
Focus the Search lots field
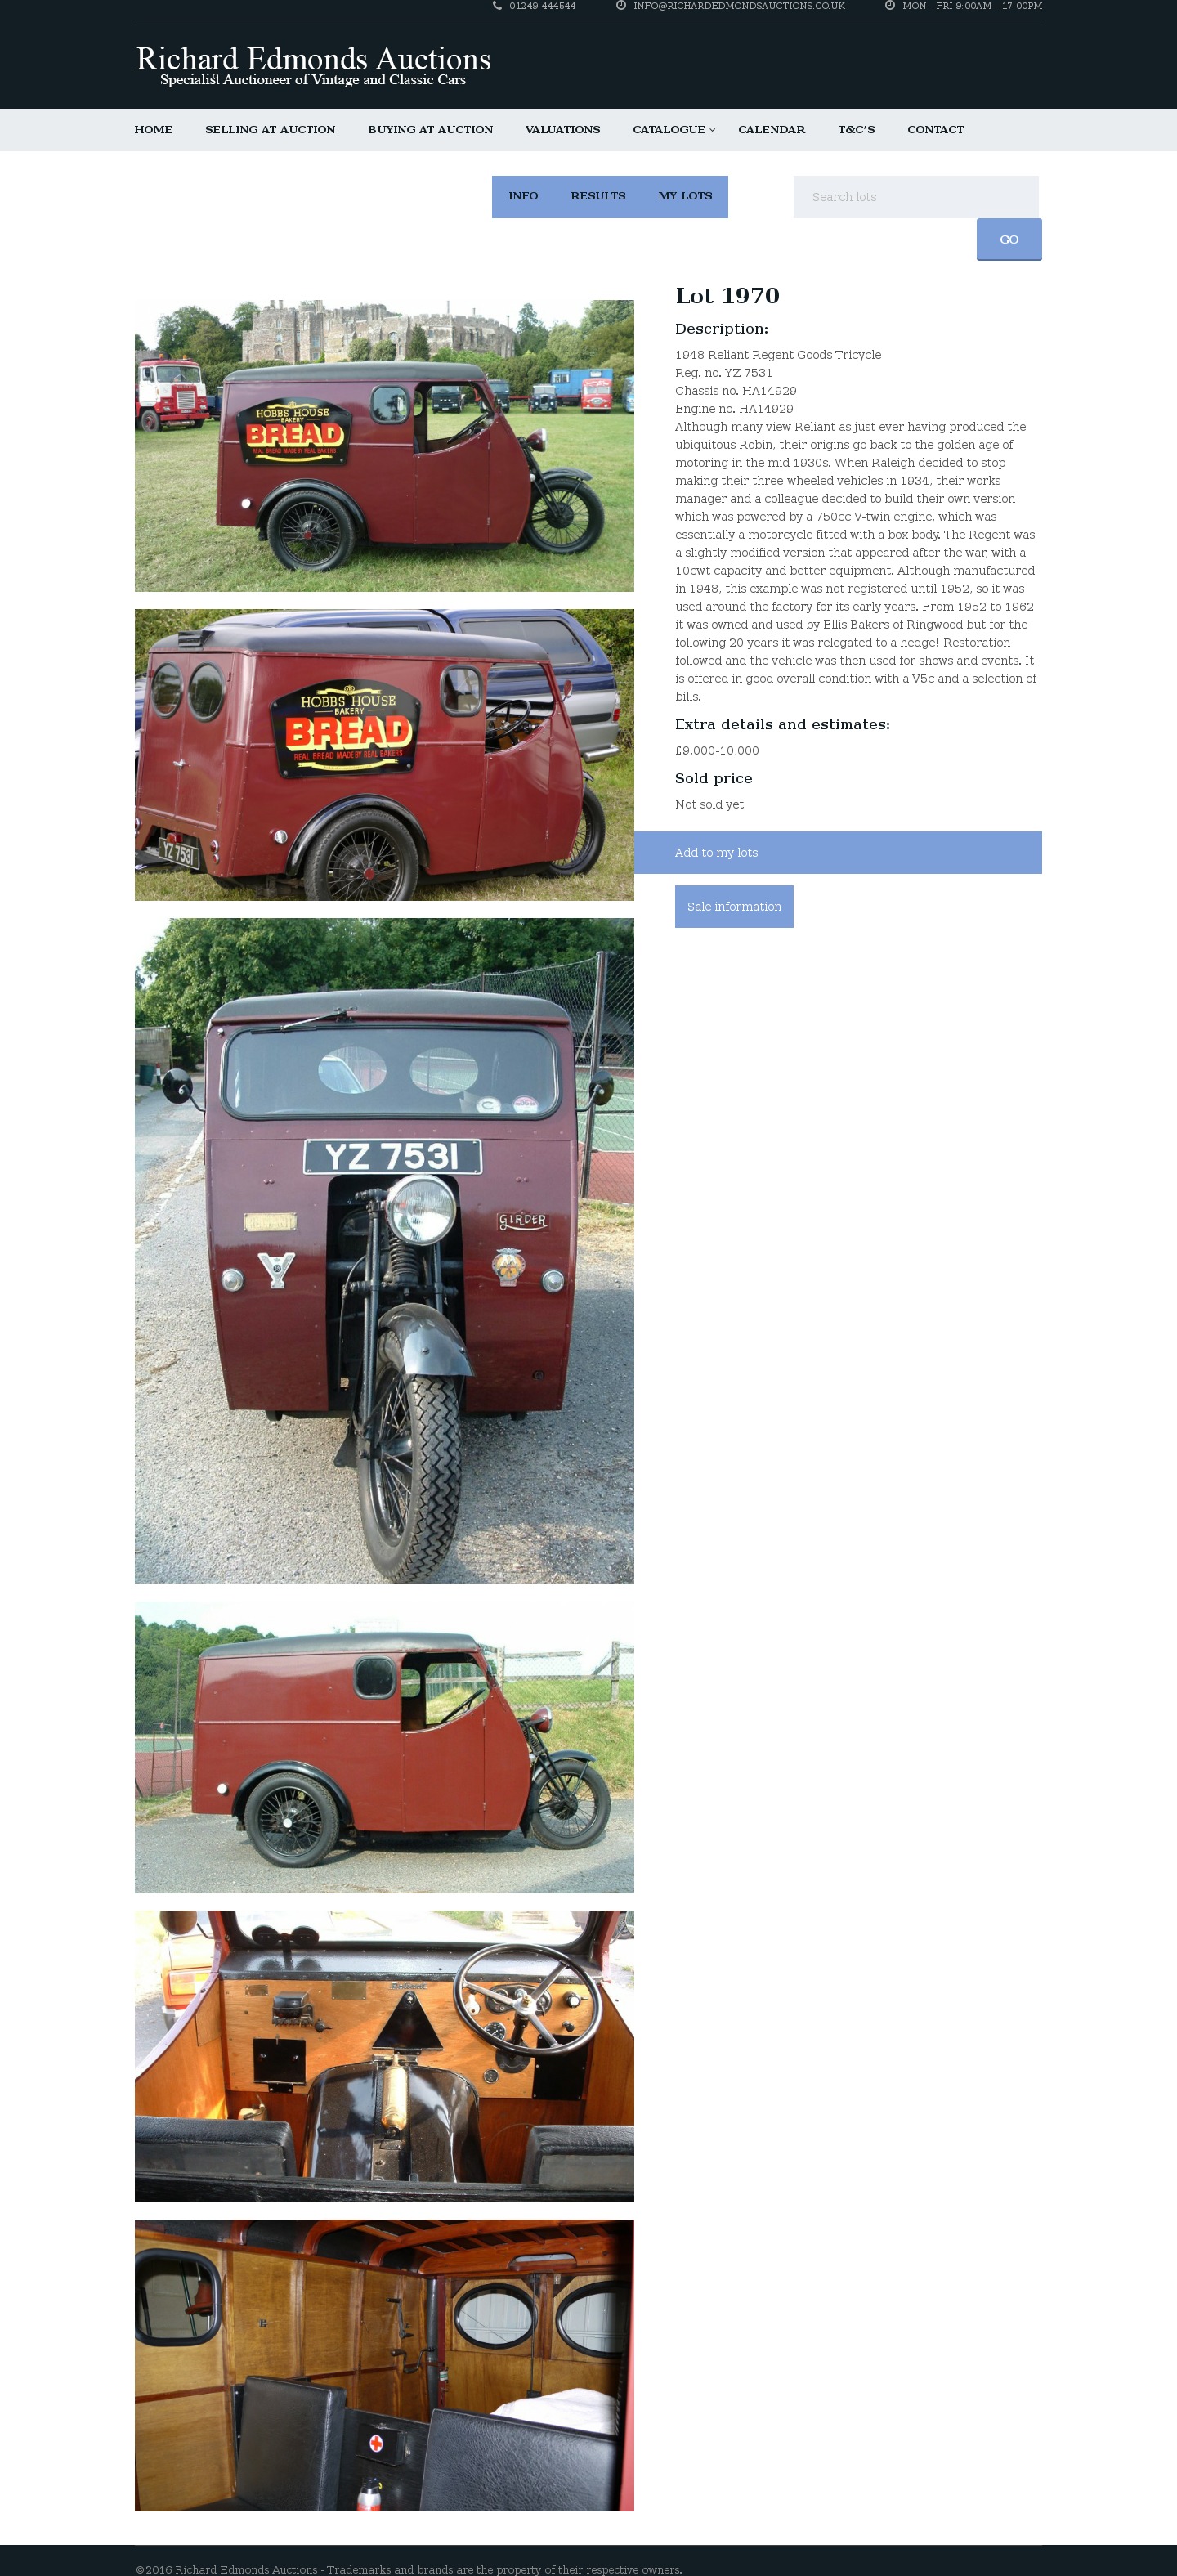pos(916,197)
